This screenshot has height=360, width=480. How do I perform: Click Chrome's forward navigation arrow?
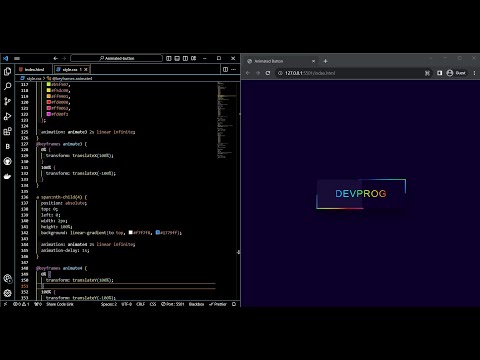(x=258, y=73)
